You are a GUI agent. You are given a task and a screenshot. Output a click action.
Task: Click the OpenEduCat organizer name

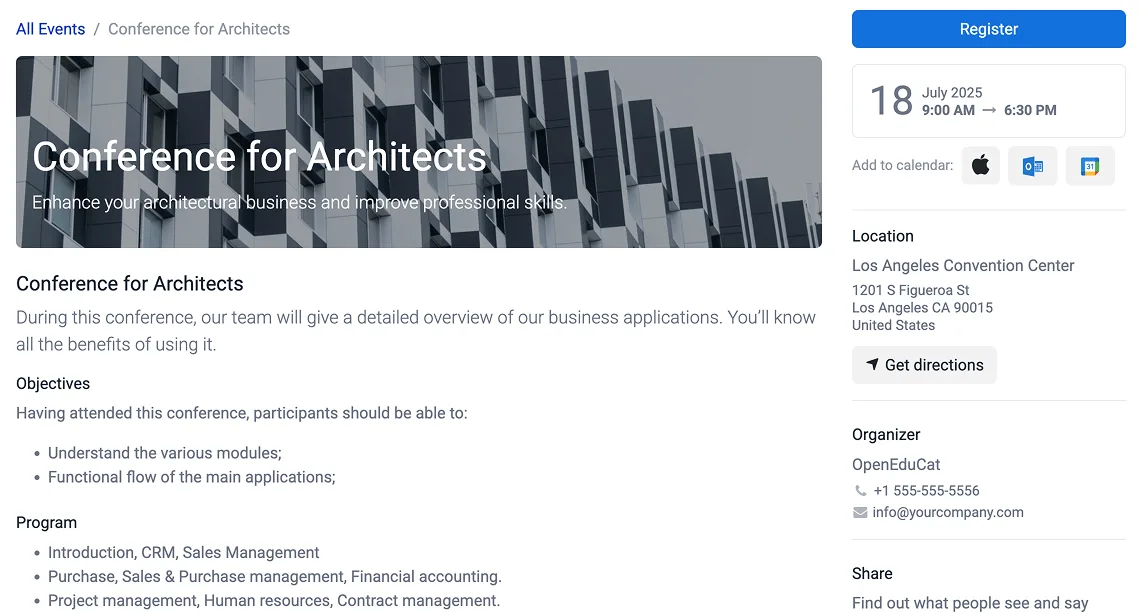(896, 465)
